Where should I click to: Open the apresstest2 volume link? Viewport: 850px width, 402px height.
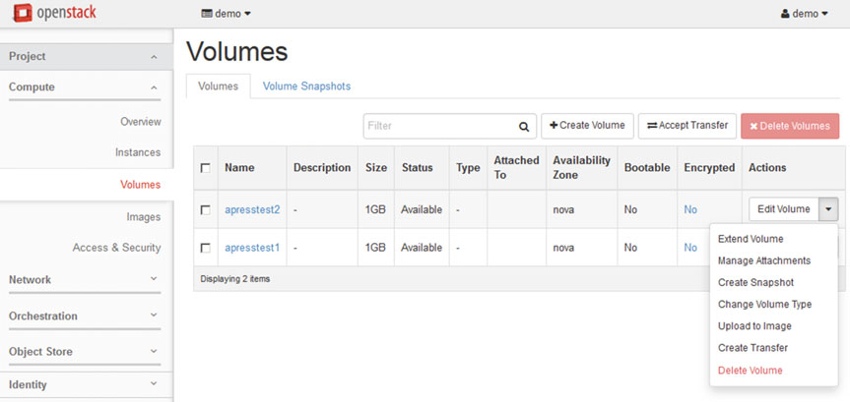tap(252, 210)
